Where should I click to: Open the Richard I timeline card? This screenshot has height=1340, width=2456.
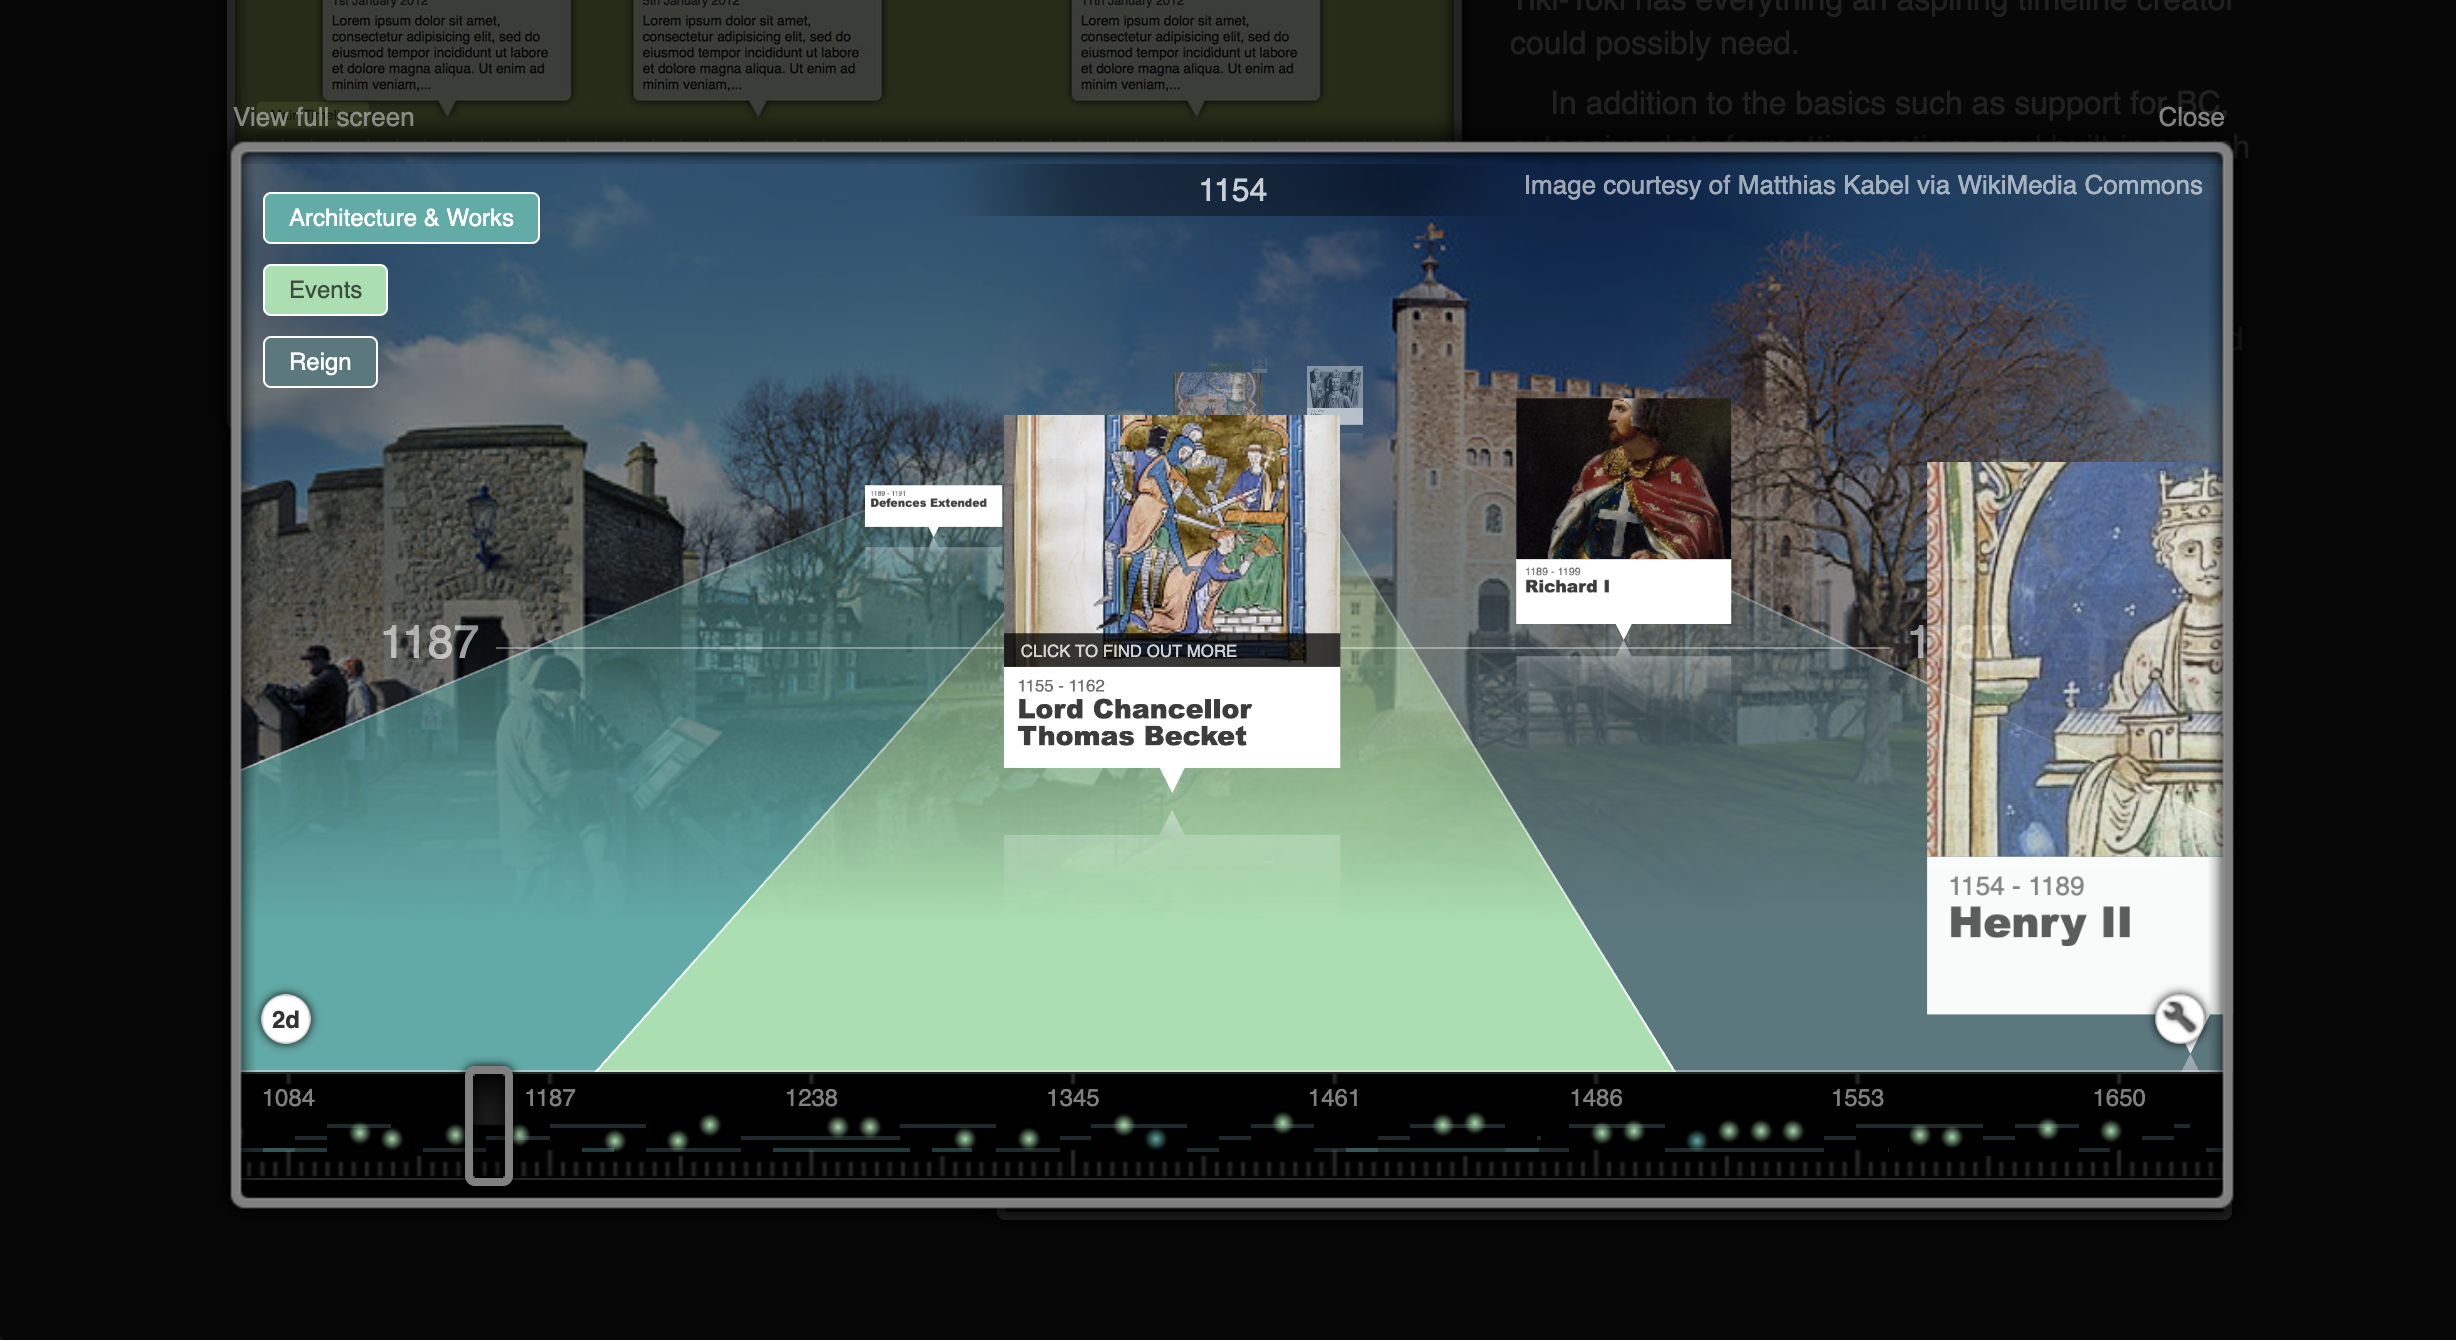(x=1623, y=511)
